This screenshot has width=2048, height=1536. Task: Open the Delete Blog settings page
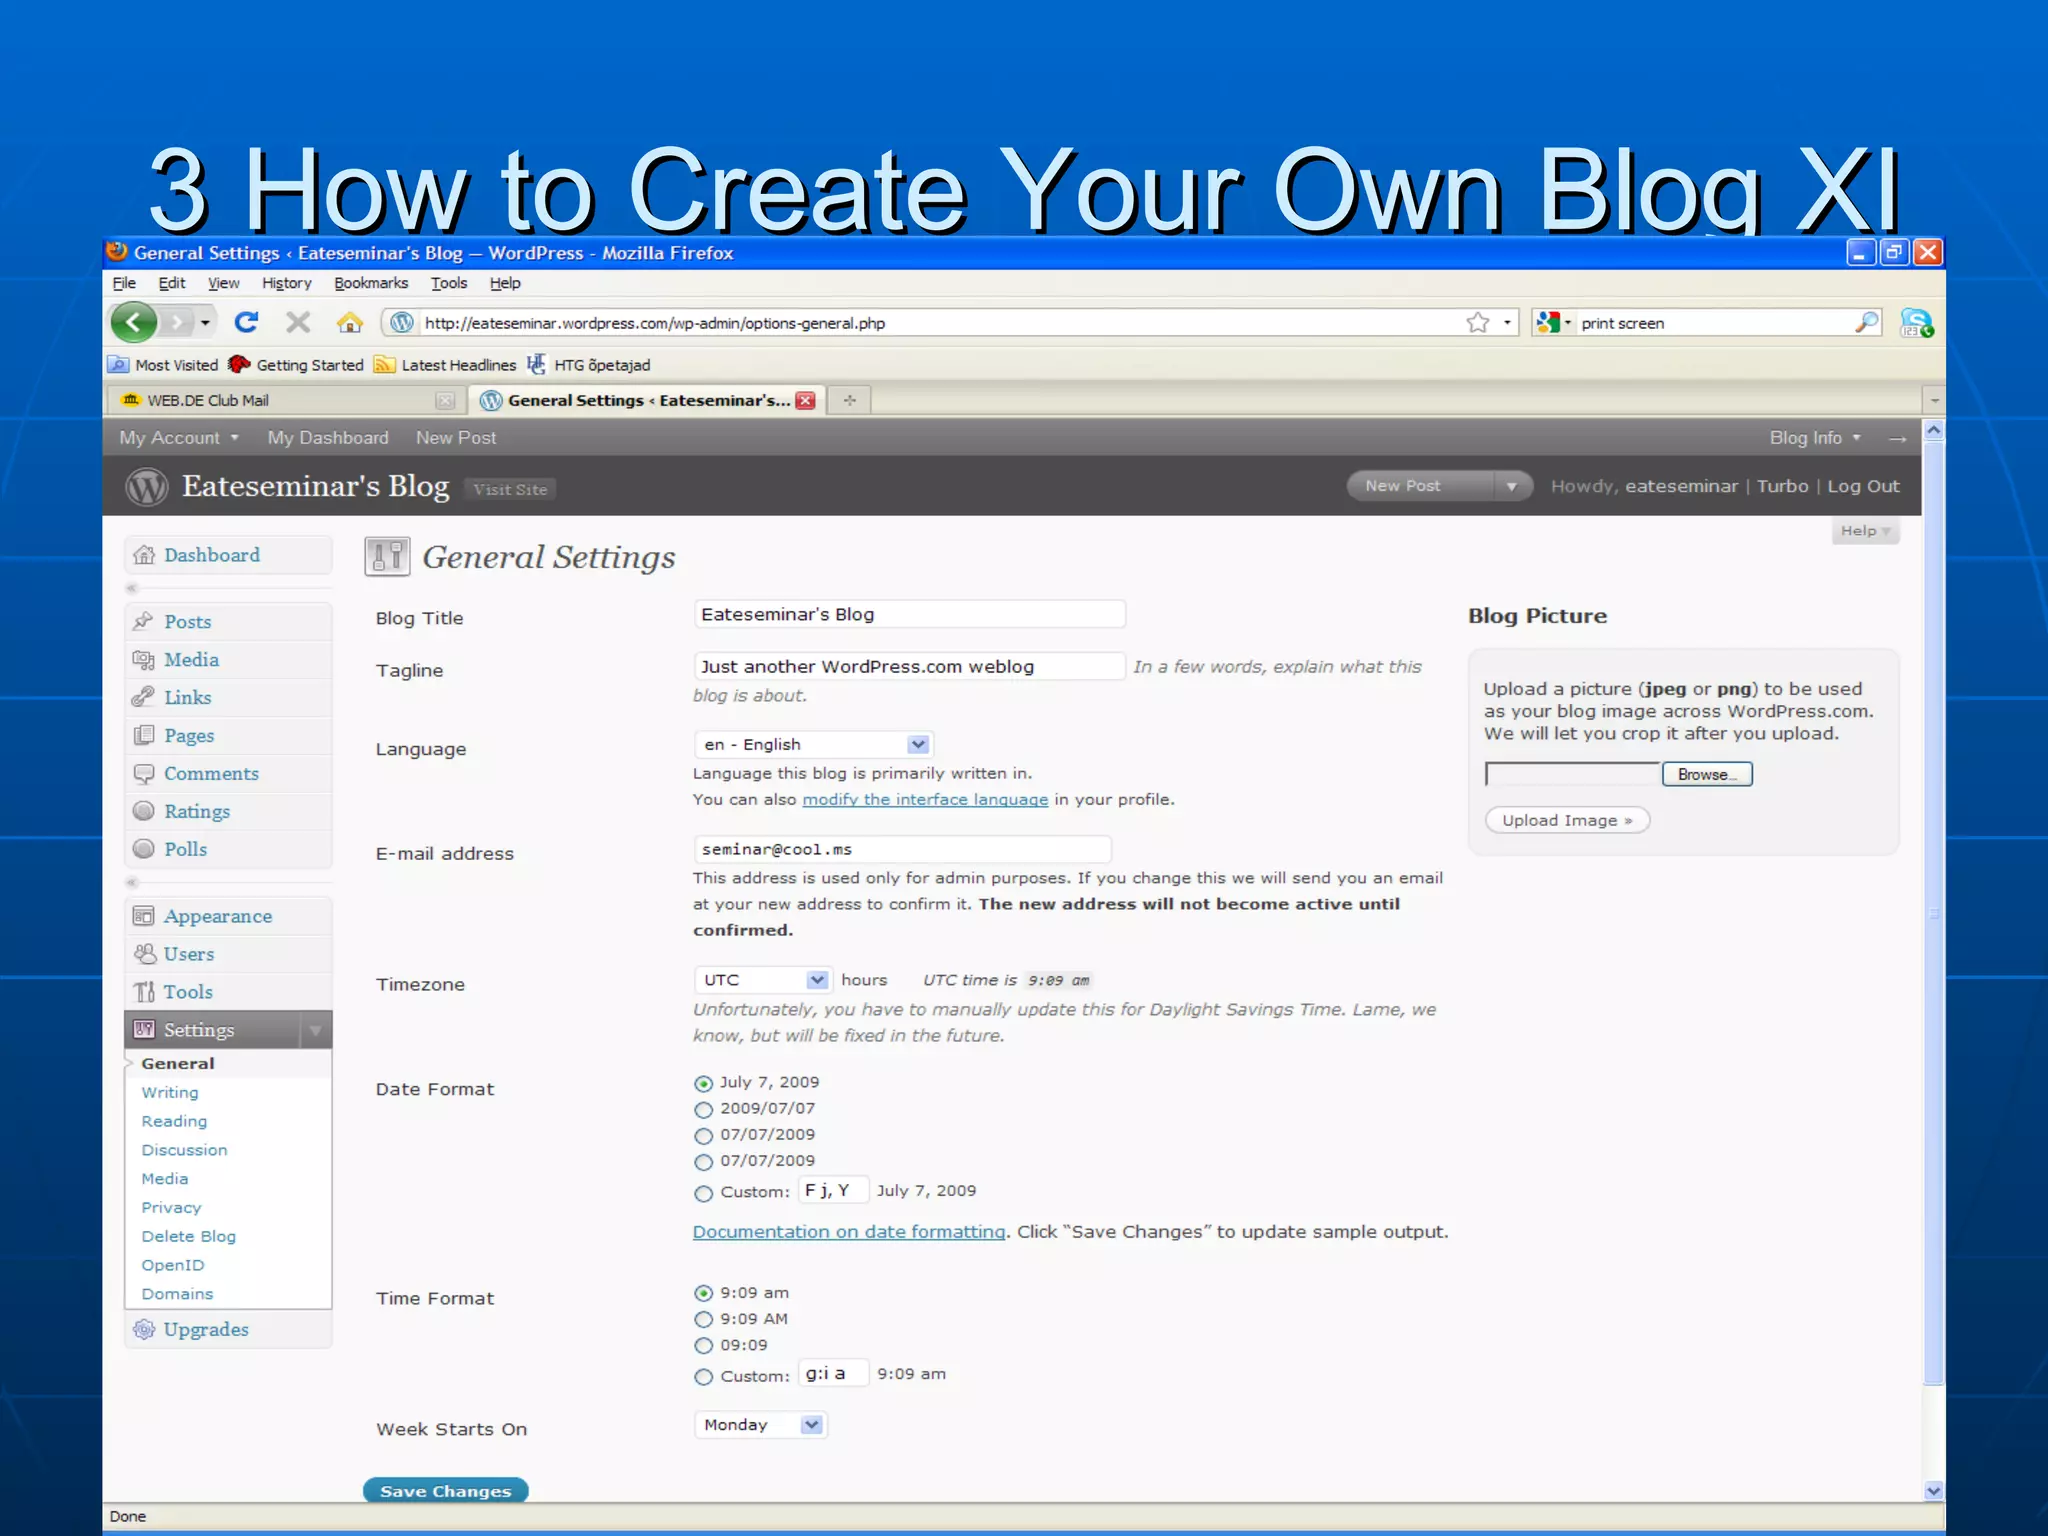(x=189, y=1236)
